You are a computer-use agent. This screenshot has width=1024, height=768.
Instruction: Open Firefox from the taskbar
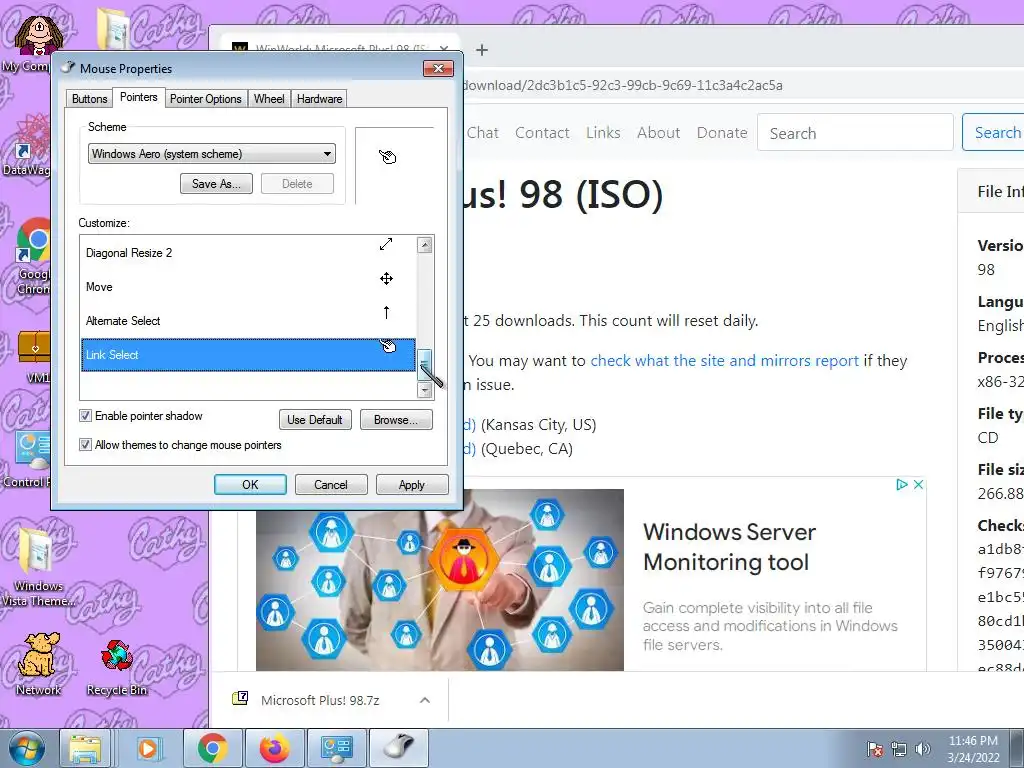pyautogui.click(x=274, y=748)
